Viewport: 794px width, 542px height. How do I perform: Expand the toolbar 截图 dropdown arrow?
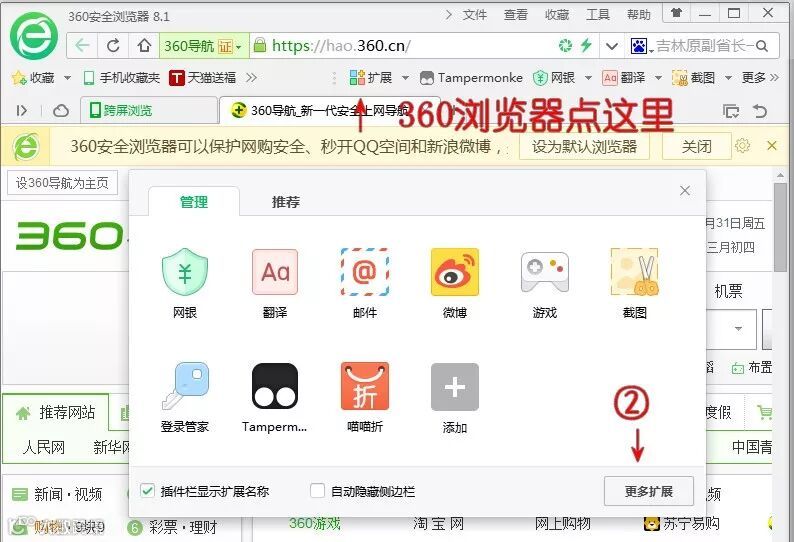(728, 78)
